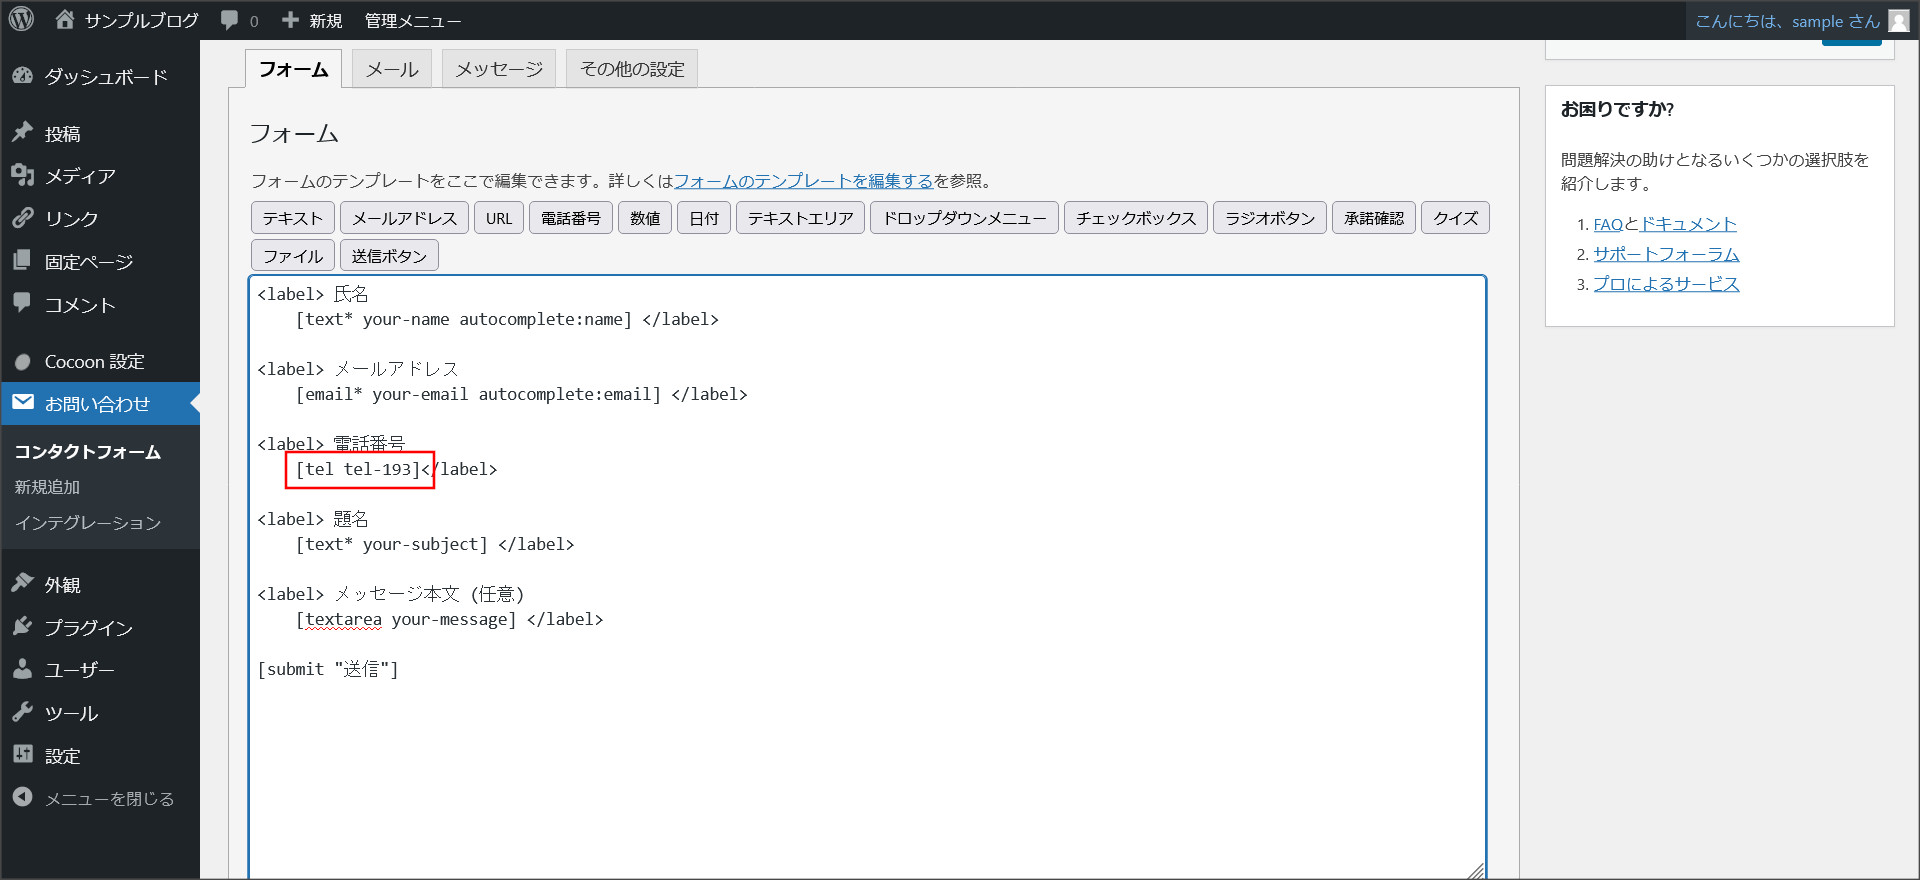Click the dashboard gauge icon
Image resolution: width=1920 pixels, height=880 pixels.
pyautogui.click(x=23, y=76)
